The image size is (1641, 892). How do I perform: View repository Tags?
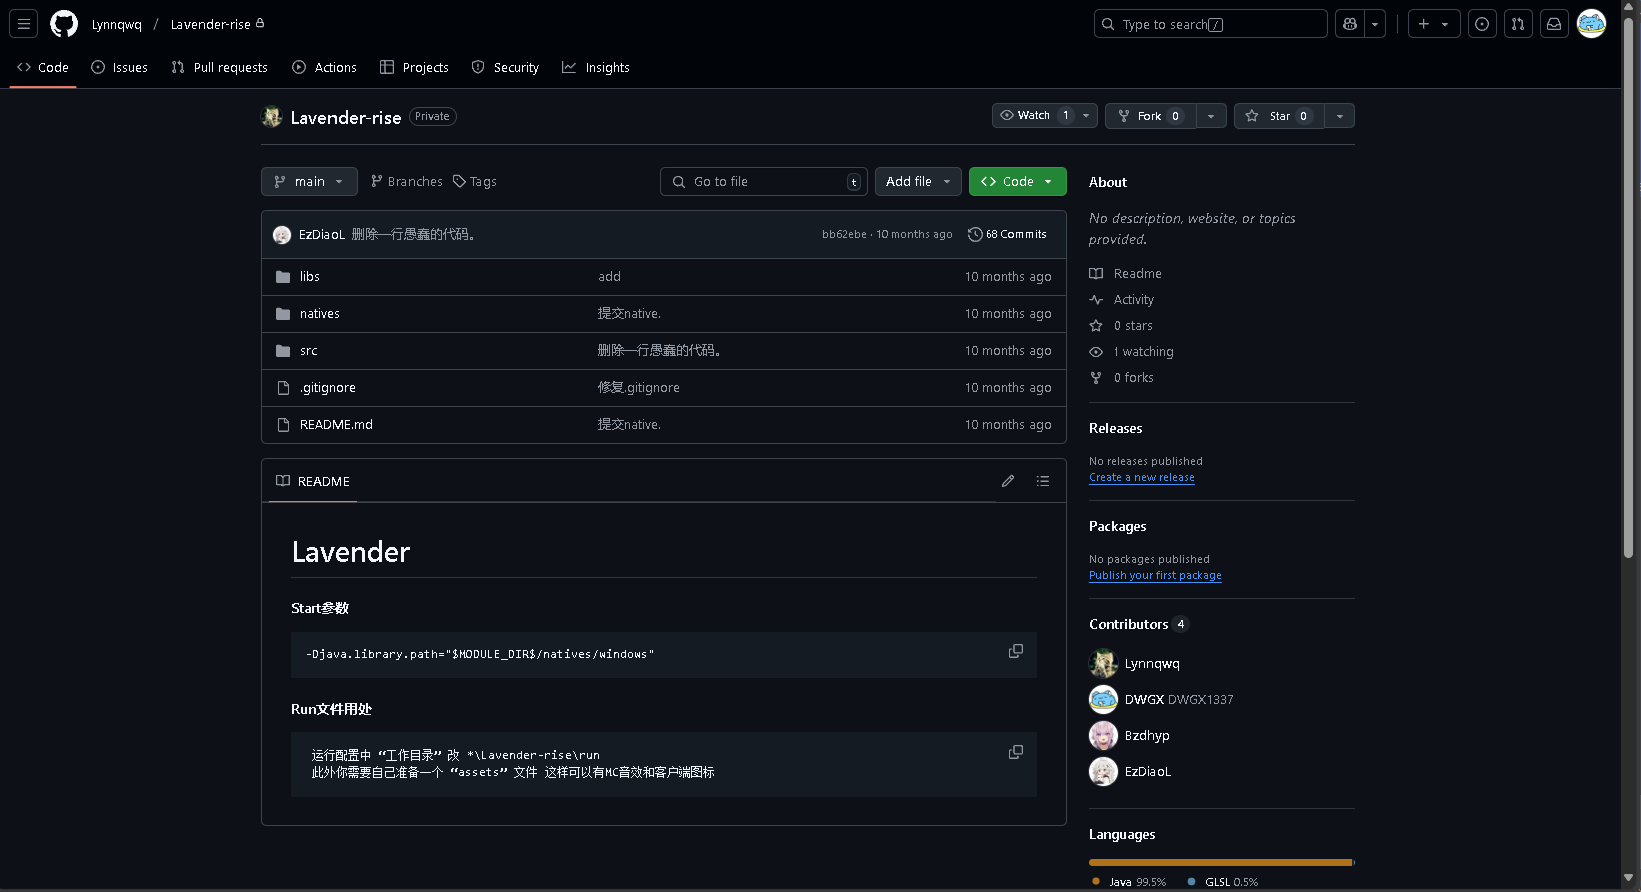tap(475, 181)
